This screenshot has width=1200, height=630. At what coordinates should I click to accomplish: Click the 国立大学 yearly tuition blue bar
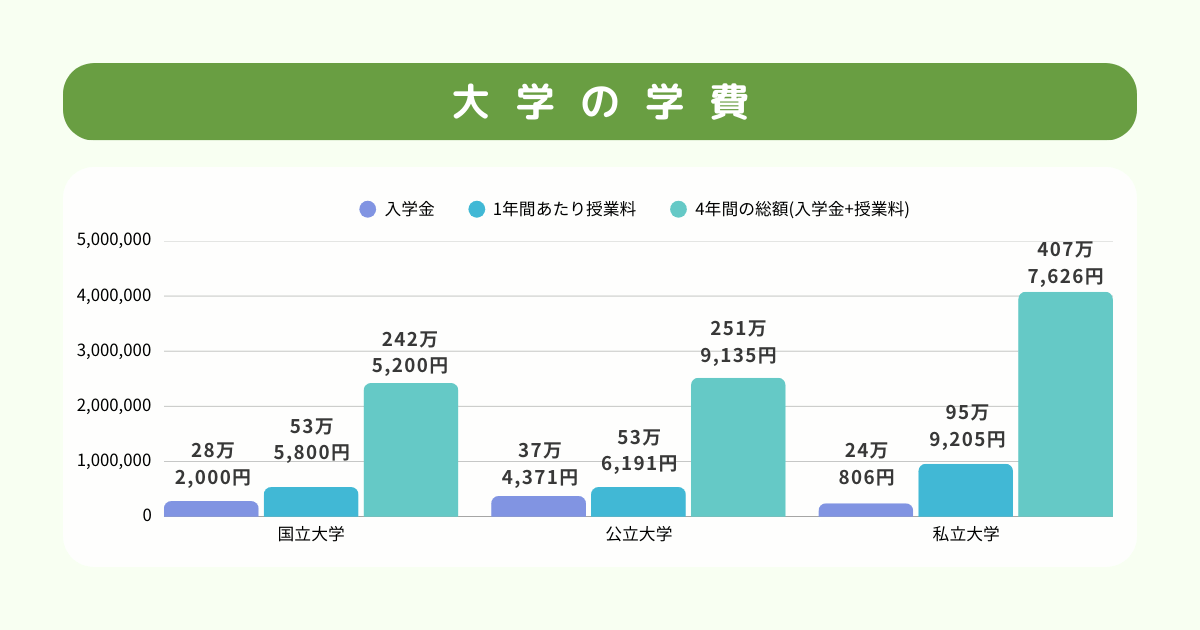[x=311, y=502]
